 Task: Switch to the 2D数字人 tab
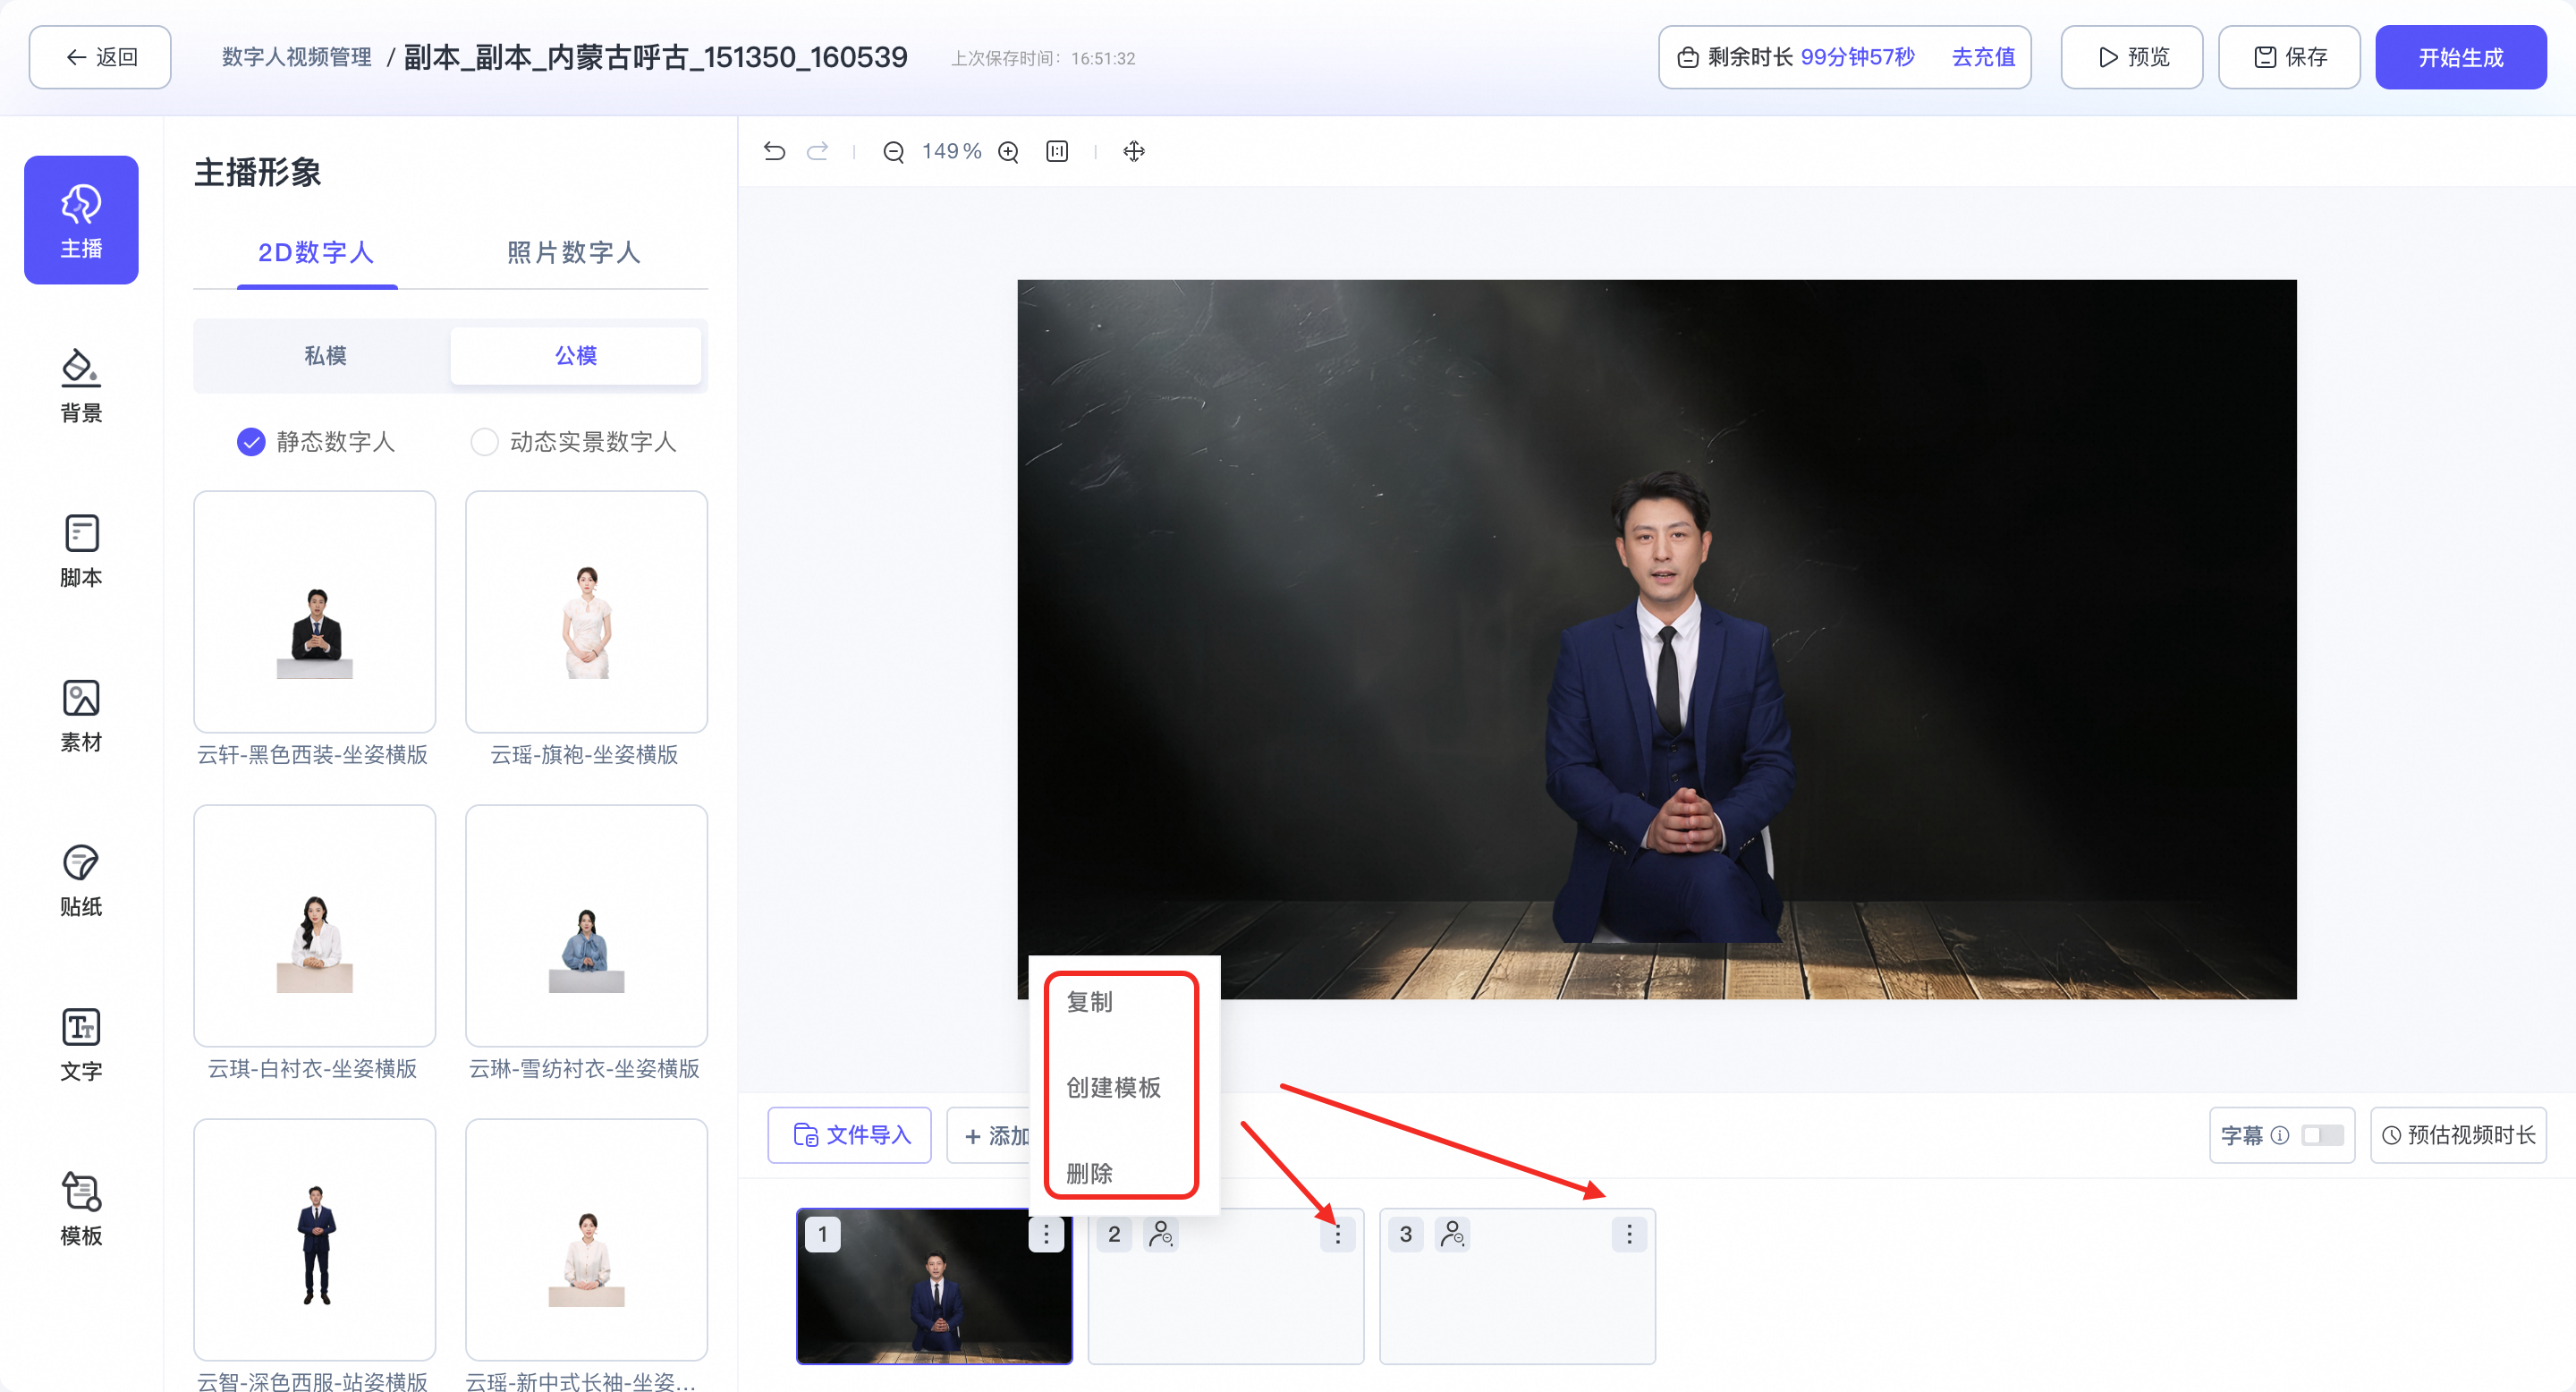[316, 252]
